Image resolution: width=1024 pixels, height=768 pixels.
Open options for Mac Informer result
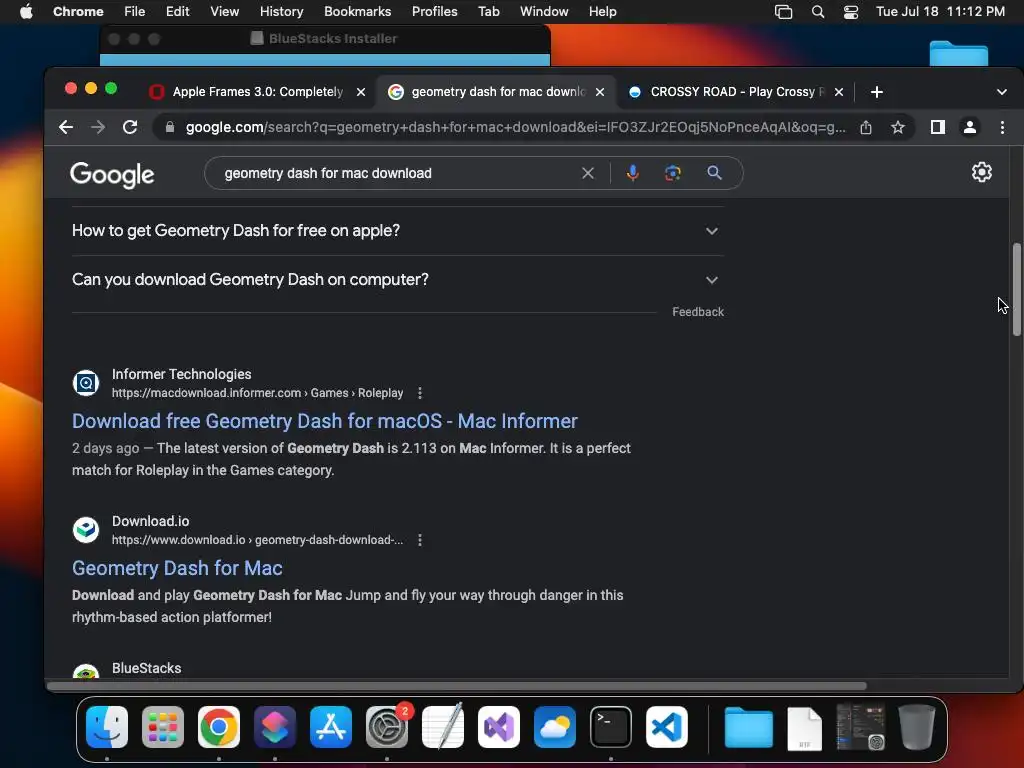point(420,393)
